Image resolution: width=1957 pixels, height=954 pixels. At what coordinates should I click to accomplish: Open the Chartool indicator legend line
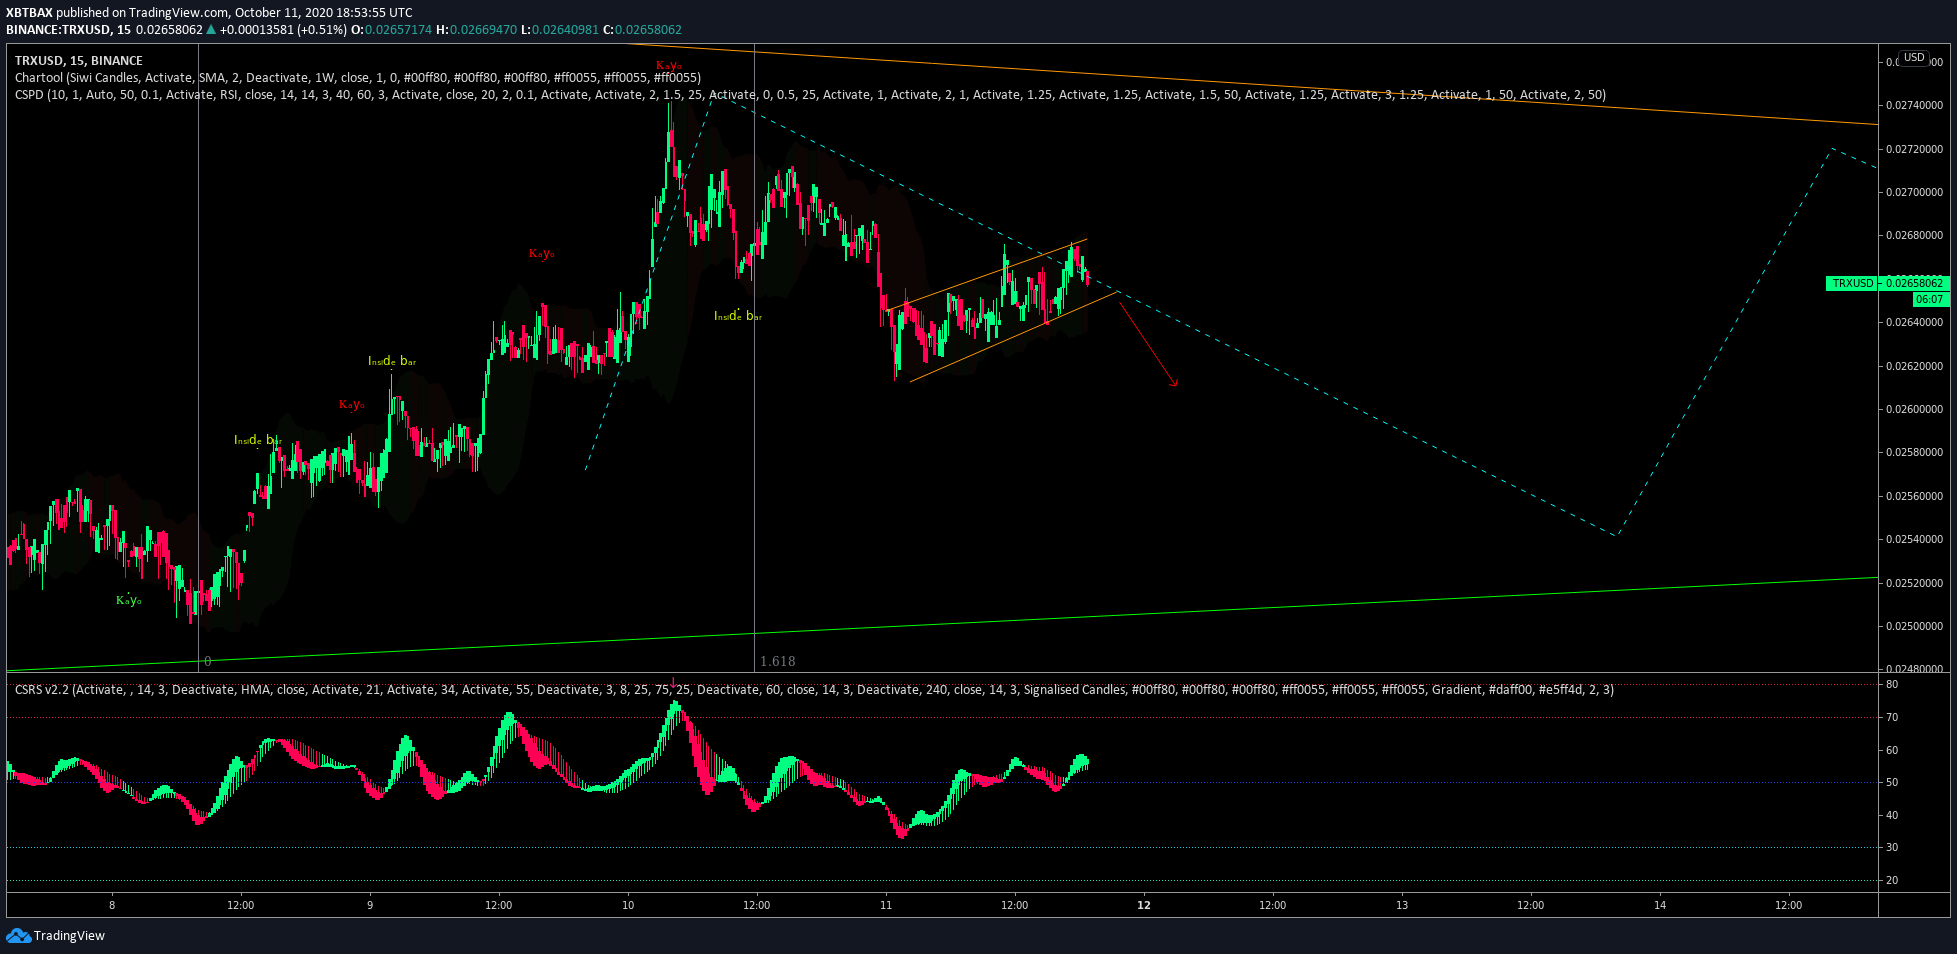click(x=358, y=78)
